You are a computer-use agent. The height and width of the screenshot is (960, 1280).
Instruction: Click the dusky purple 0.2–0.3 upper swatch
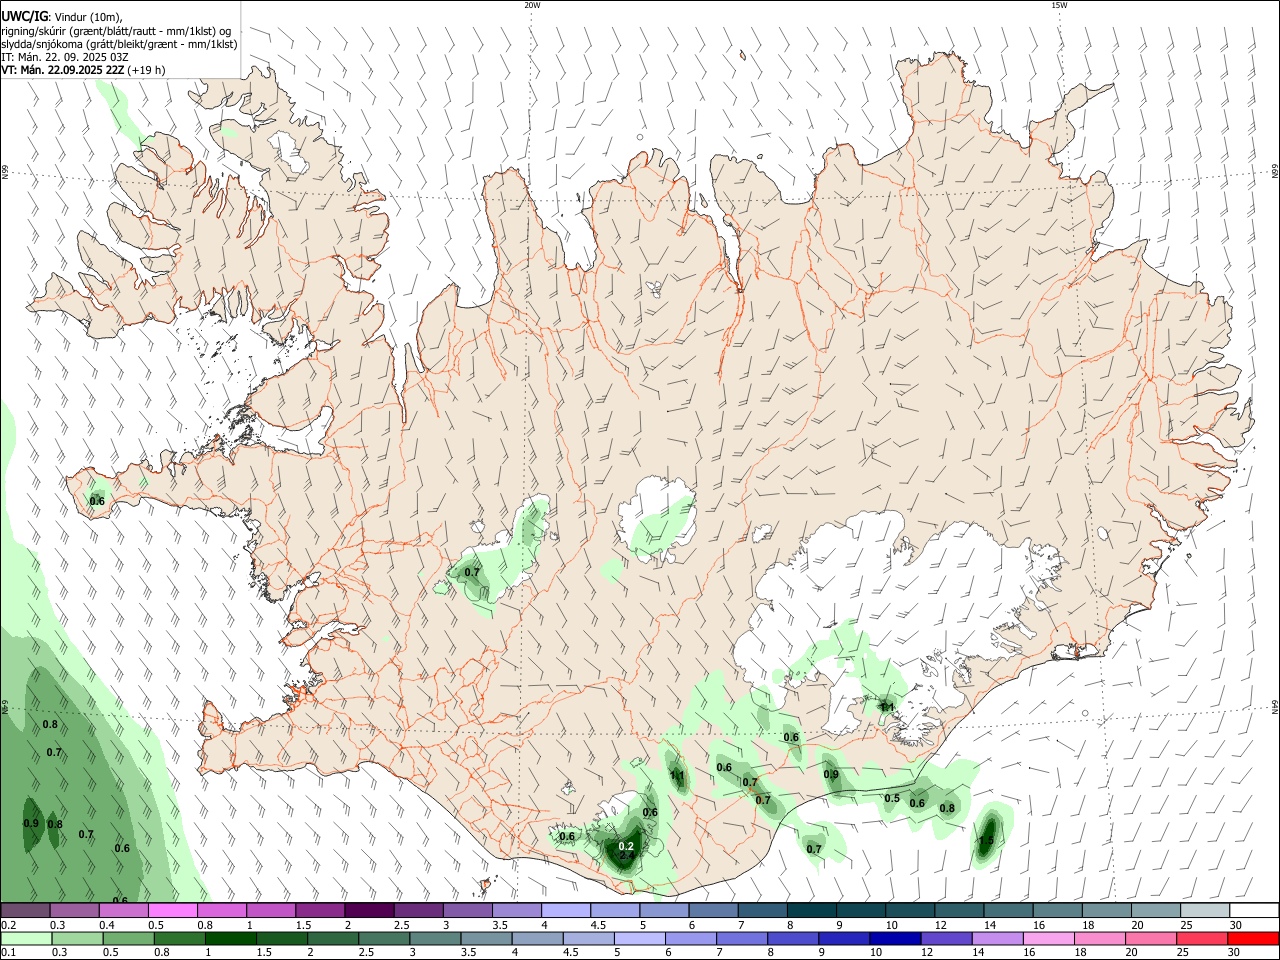(x=26, y=910)
